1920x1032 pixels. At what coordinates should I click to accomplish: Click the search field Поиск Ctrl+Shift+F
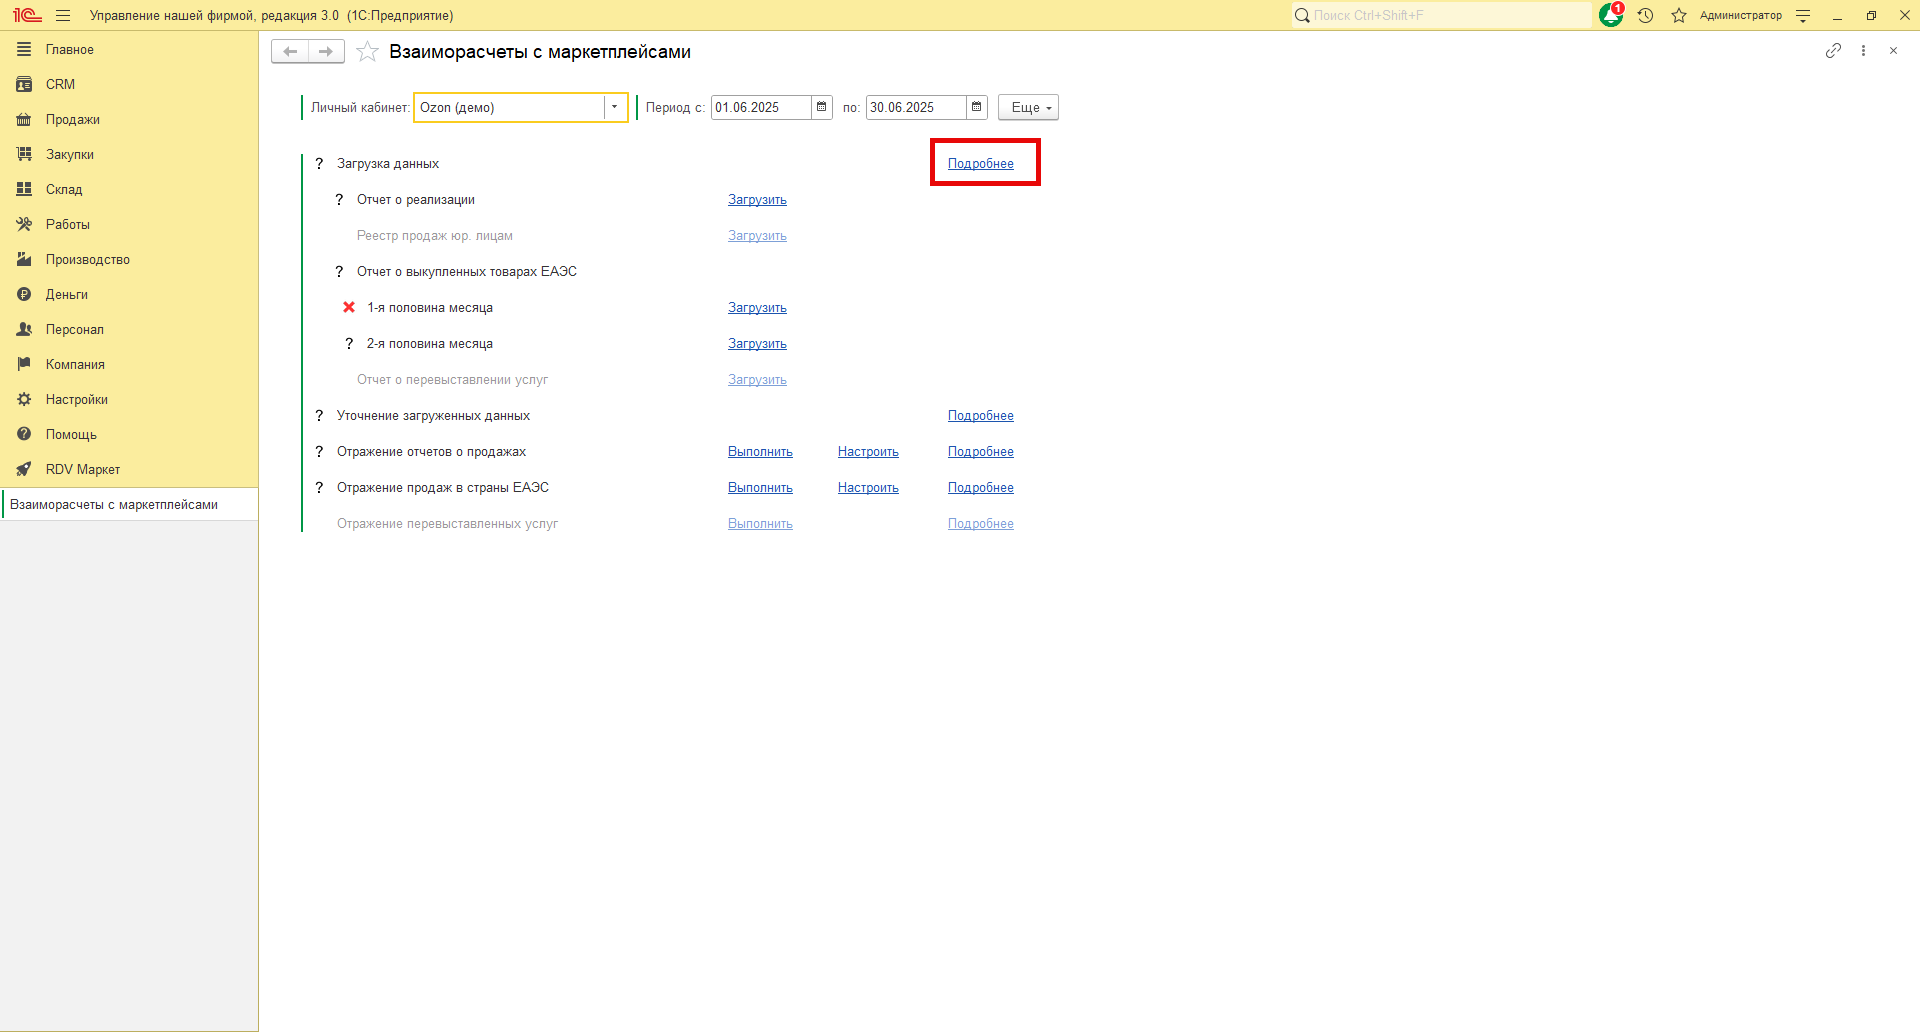(1445, 15)
